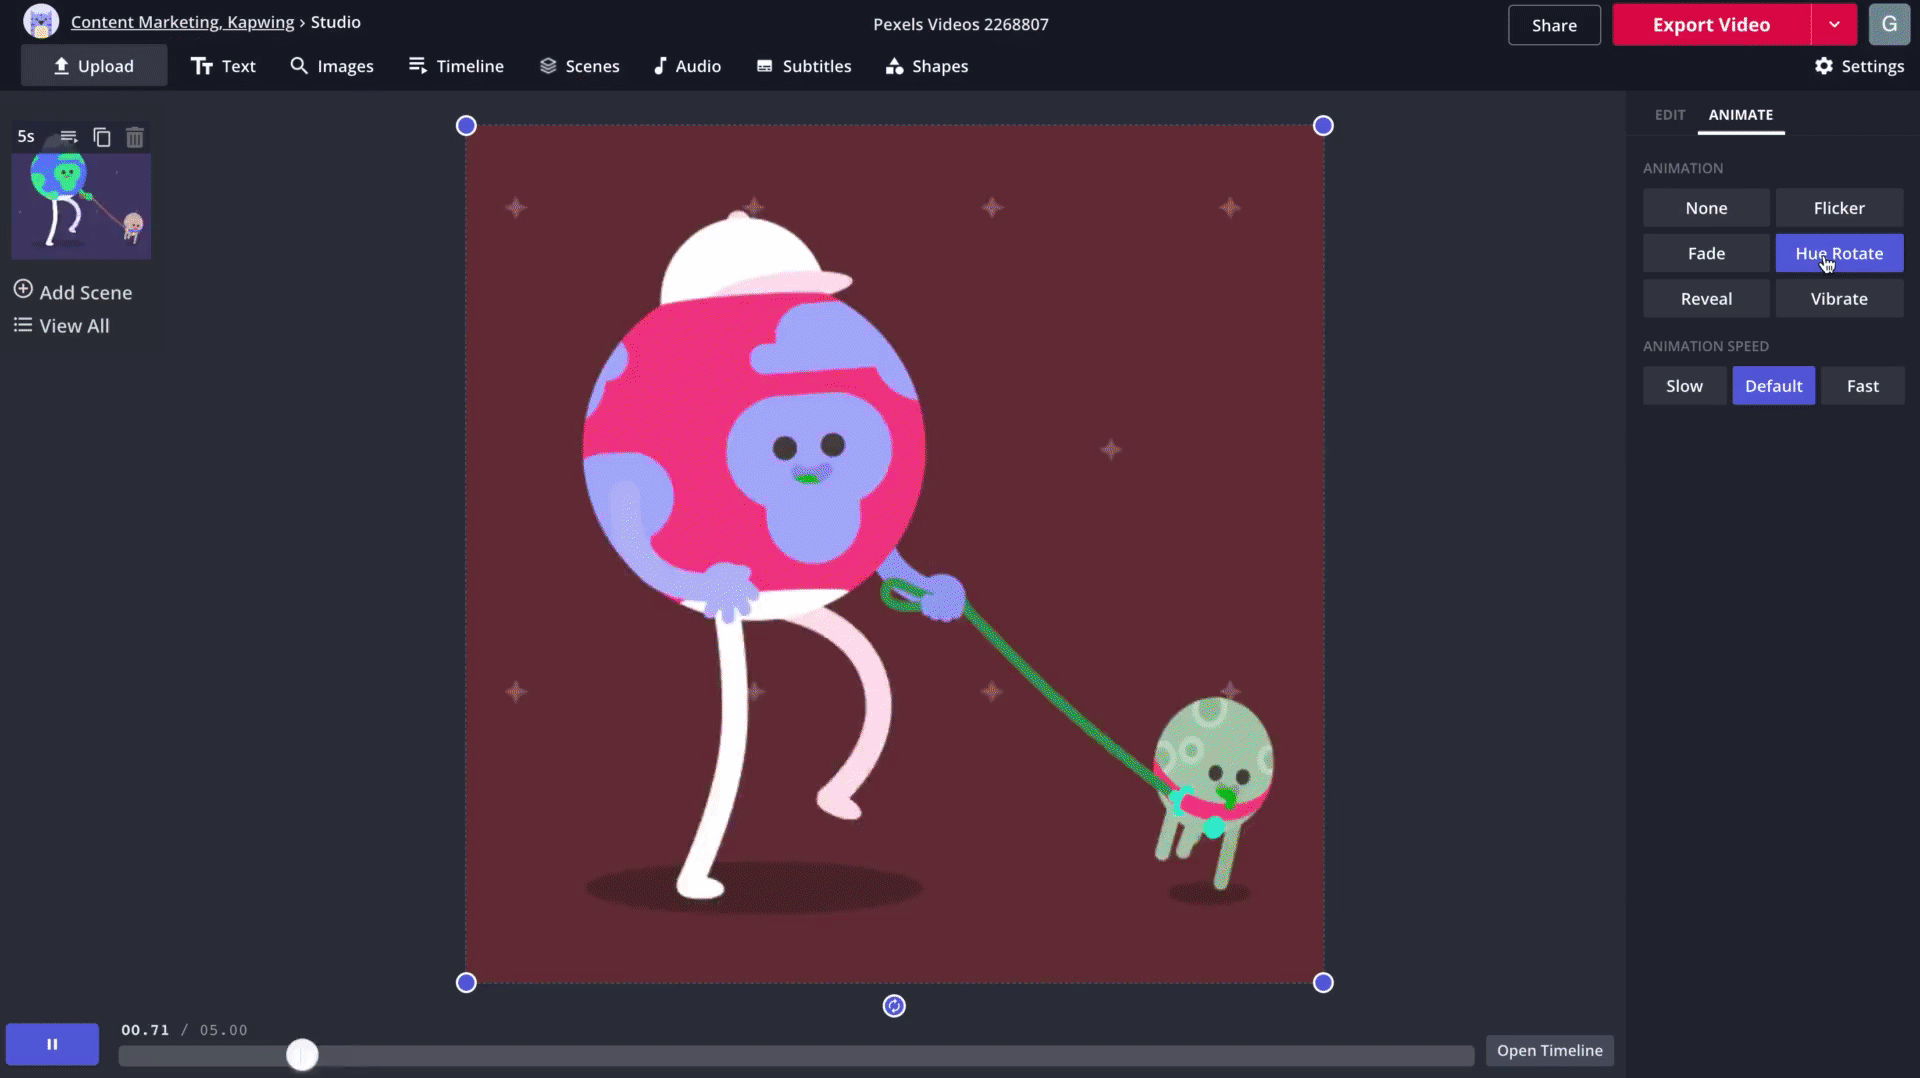Click the Share button
Screen dimensions: 1920x1078
pos(1553,25)
